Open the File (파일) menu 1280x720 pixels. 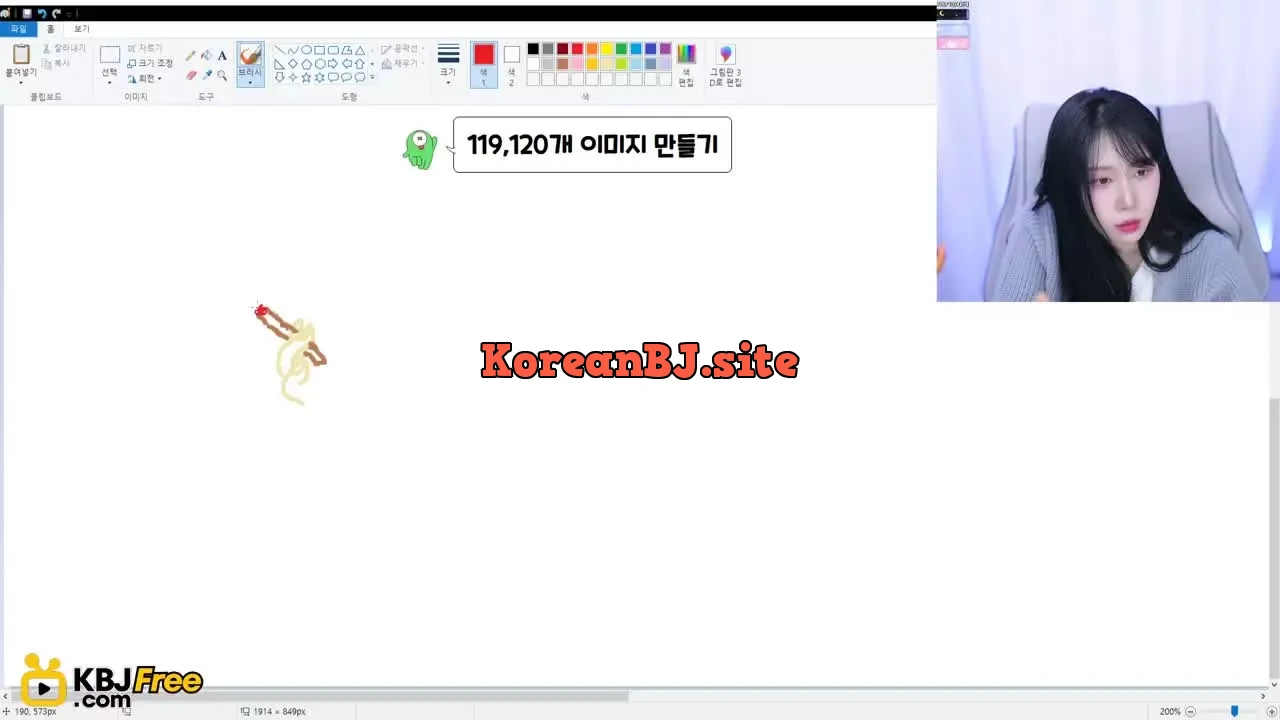[18, 29]
